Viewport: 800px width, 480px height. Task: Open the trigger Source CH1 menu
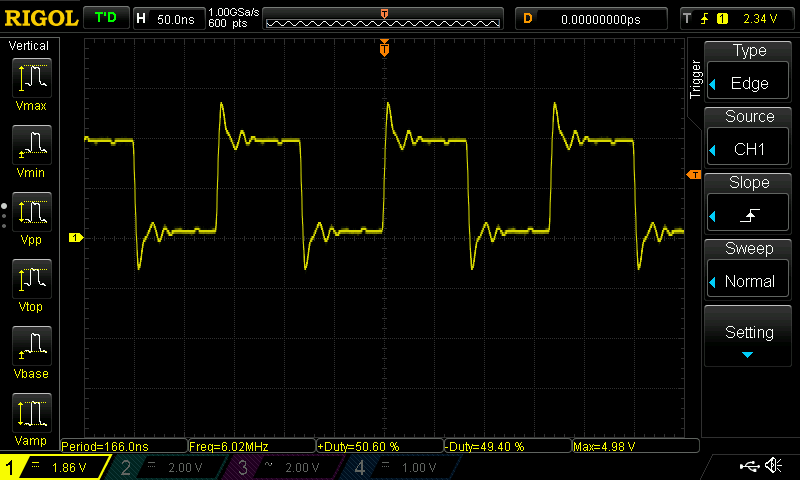(x=749, y=138)
